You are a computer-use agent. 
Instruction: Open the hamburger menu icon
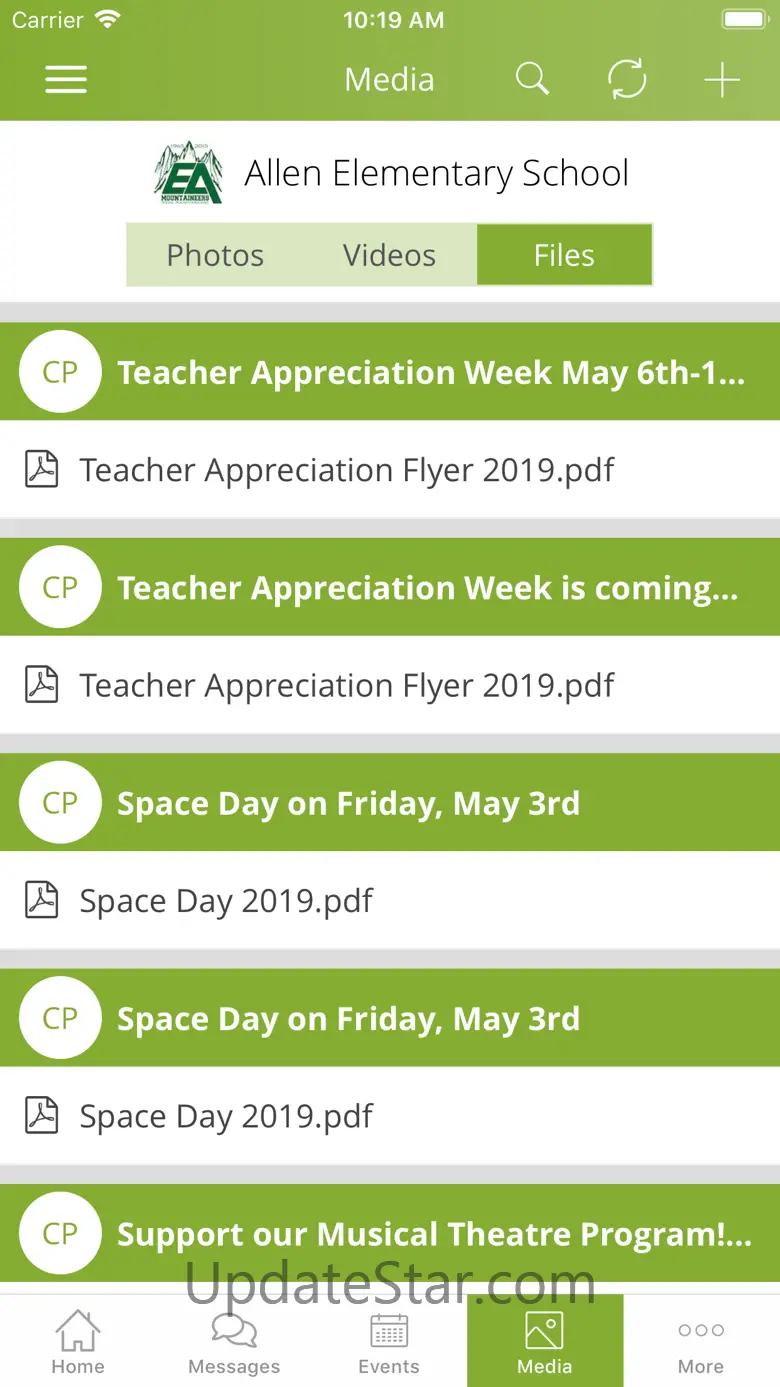point(66,80)
